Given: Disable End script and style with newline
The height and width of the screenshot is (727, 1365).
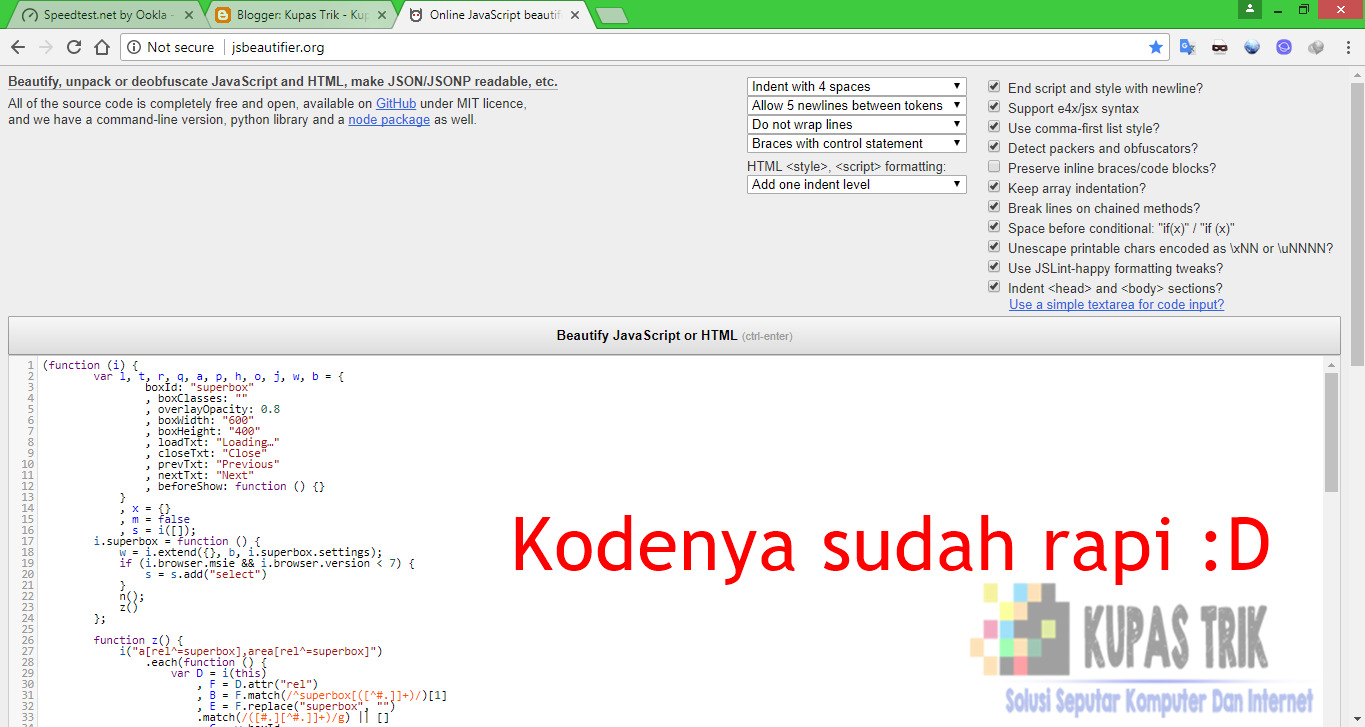Looking at the screenshot, I should pyautogui.click(x=993, y=86).
